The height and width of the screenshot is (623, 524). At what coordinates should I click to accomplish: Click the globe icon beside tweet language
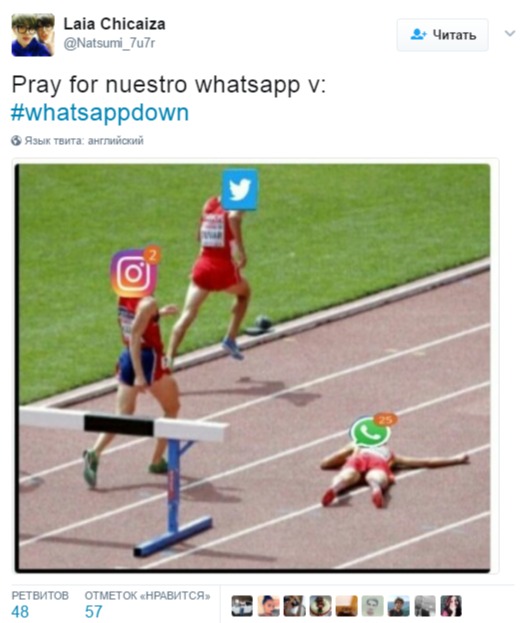[x=16, y=141]
